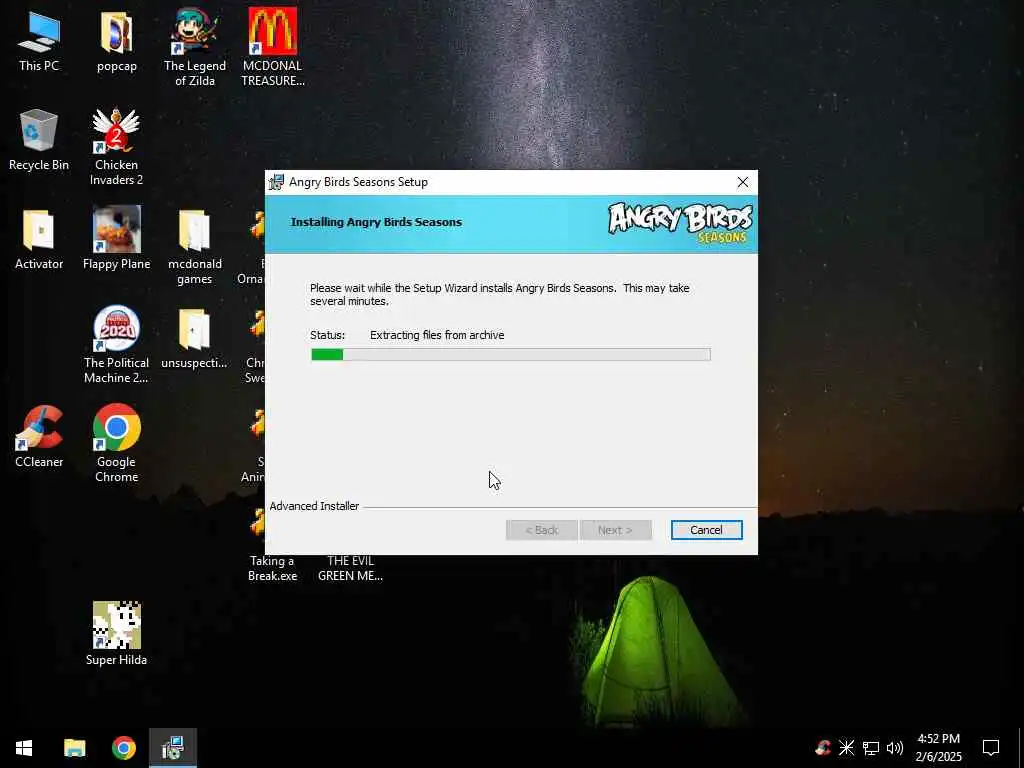Click the green installation progress bar
The width and height of the screenshot is (1024, 768).
511,355
